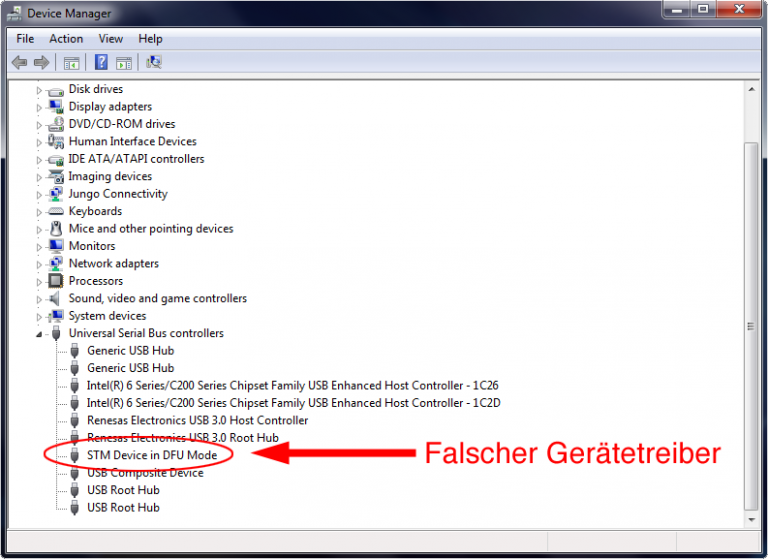768x559 pixels.
Task: Minimize the Device Manager window
Action: (x=677, y=9)
